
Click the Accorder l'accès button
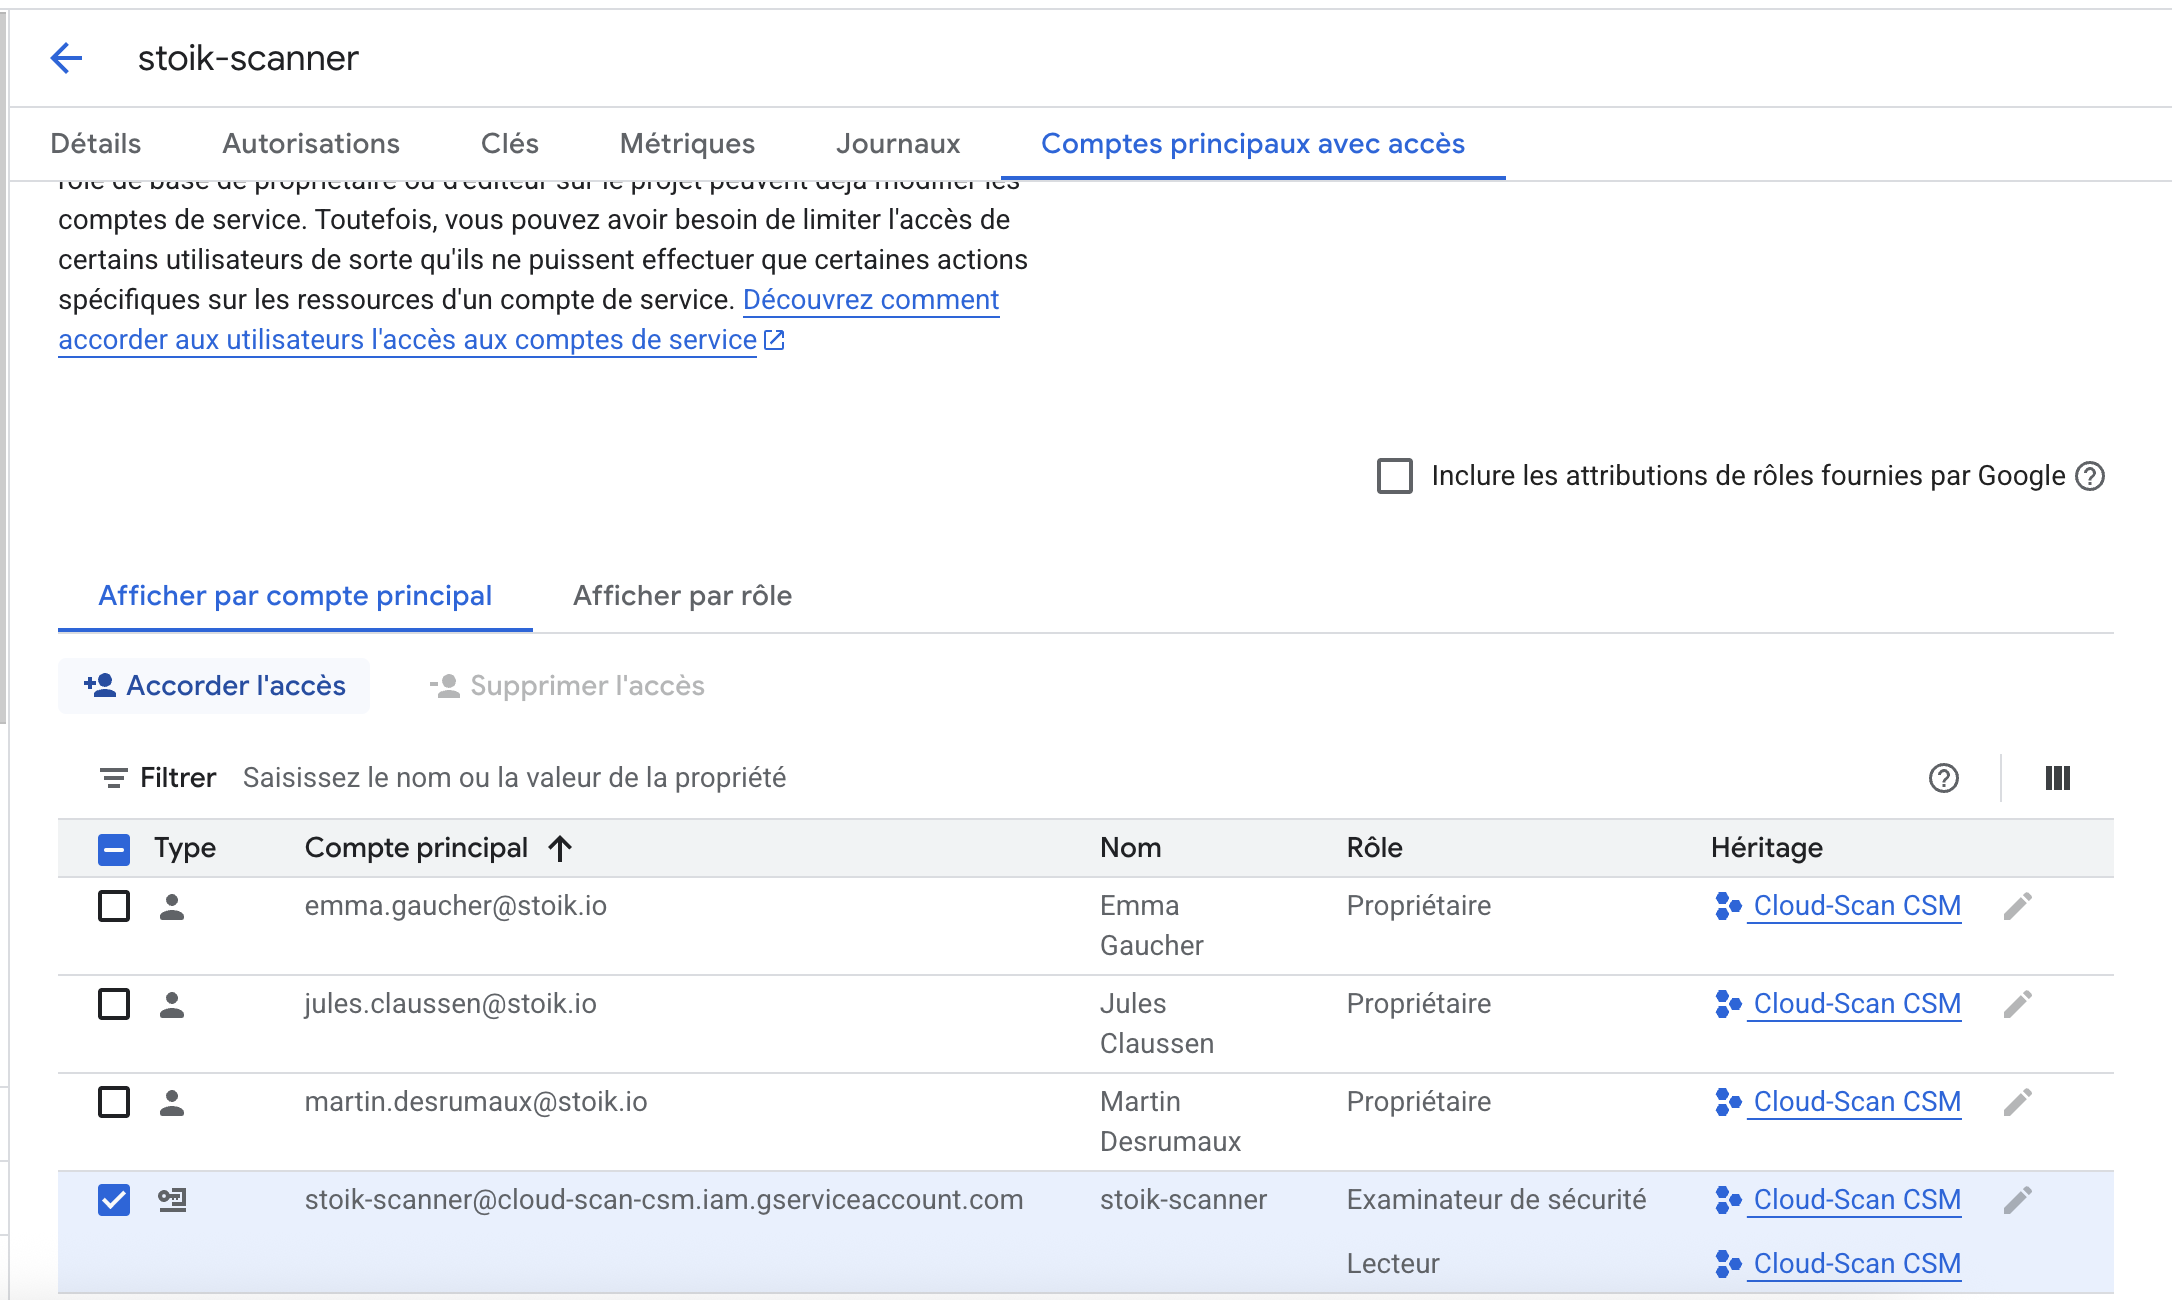(214, 686)
